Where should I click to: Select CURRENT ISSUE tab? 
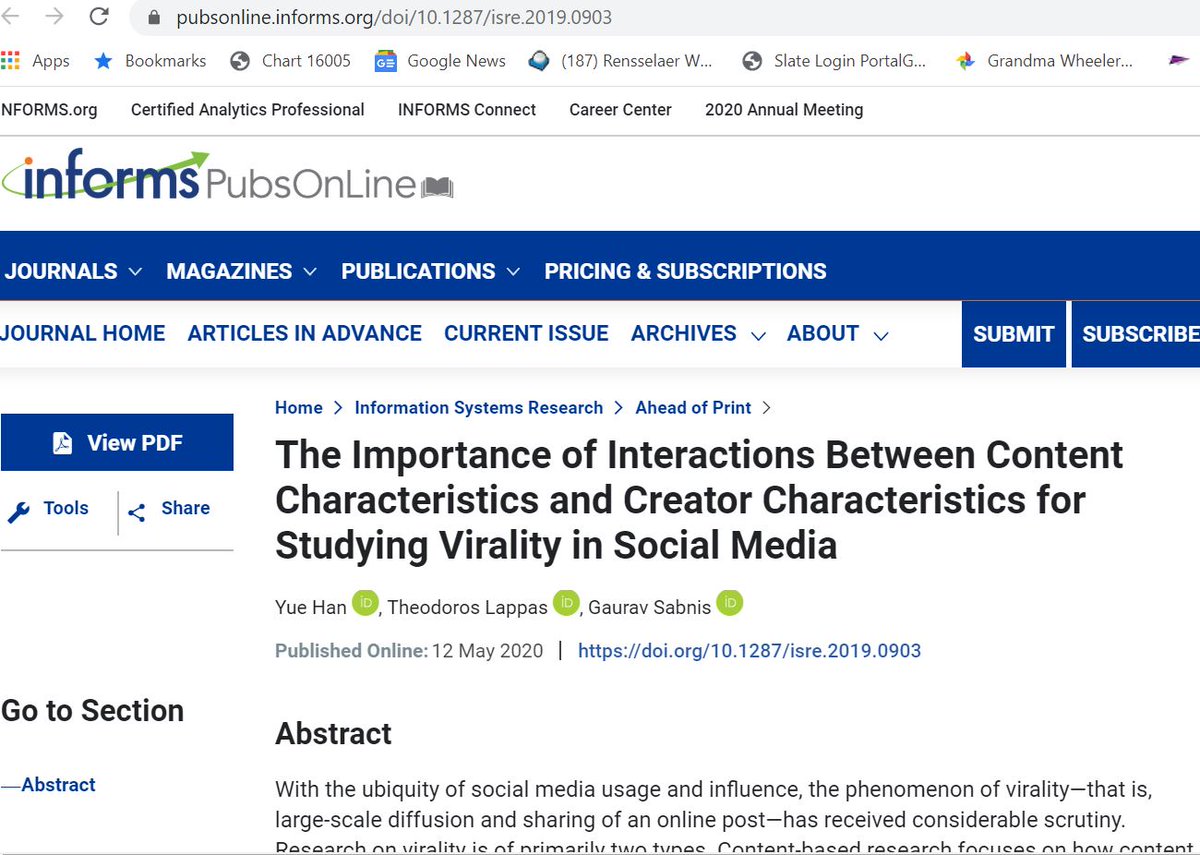[x=526, y=333]
